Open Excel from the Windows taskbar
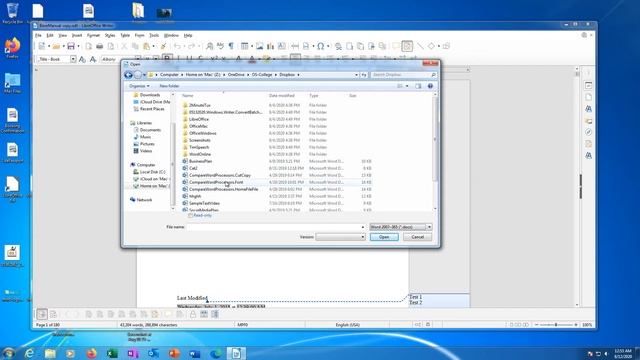Image resolution: width=640 pixels, height=360 pixels. (x=112, y=353)
